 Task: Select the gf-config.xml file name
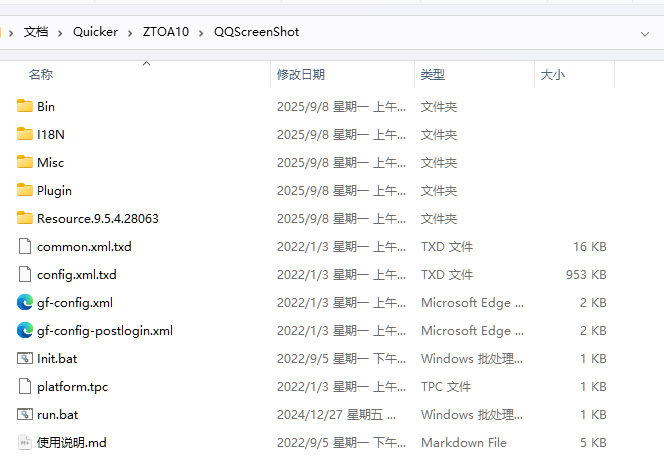pyautogui.click(x=75, y=303)
